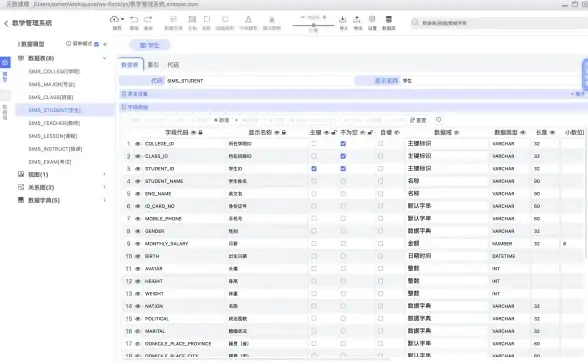The image size is (588, 363).
Task: Check the primary key box for GENDER
Action: (x=314, y=231)
